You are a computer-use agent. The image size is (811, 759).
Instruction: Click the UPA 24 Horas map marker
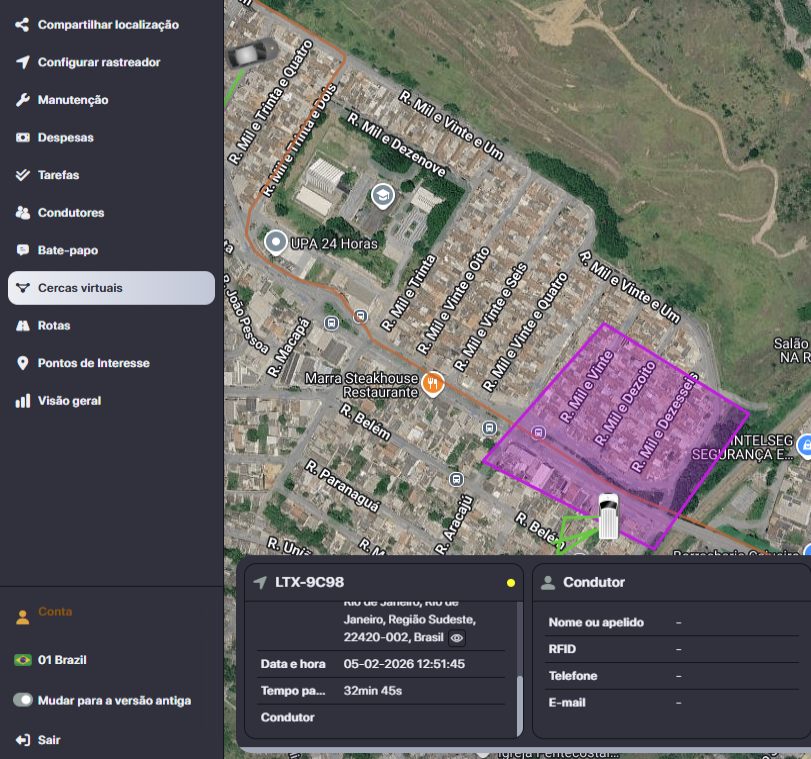tap(276, 242)
